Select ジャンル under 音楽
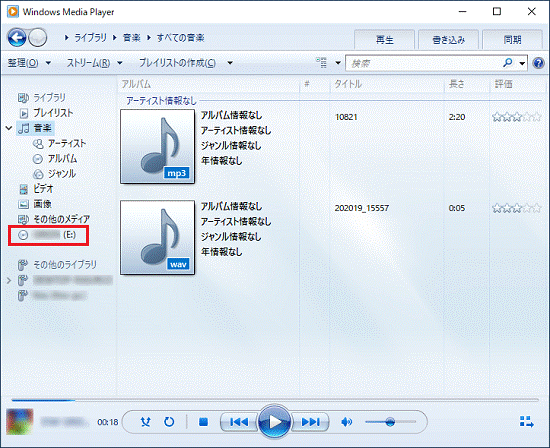550x448 pixels. 62,174
